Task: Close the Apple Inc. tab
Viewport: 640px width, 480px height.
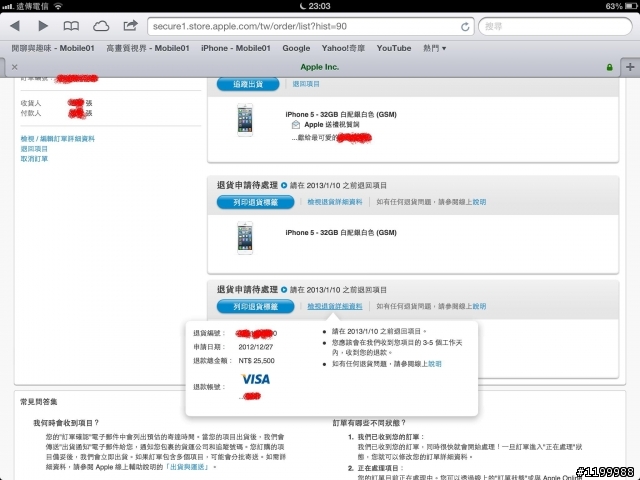Action: click(15, 67)
